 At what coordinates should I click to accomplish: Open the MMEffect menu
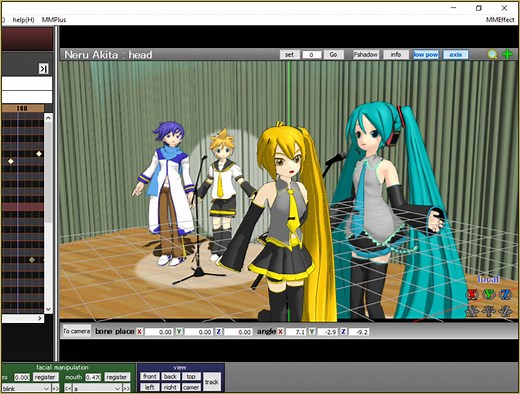coord(500,20)
